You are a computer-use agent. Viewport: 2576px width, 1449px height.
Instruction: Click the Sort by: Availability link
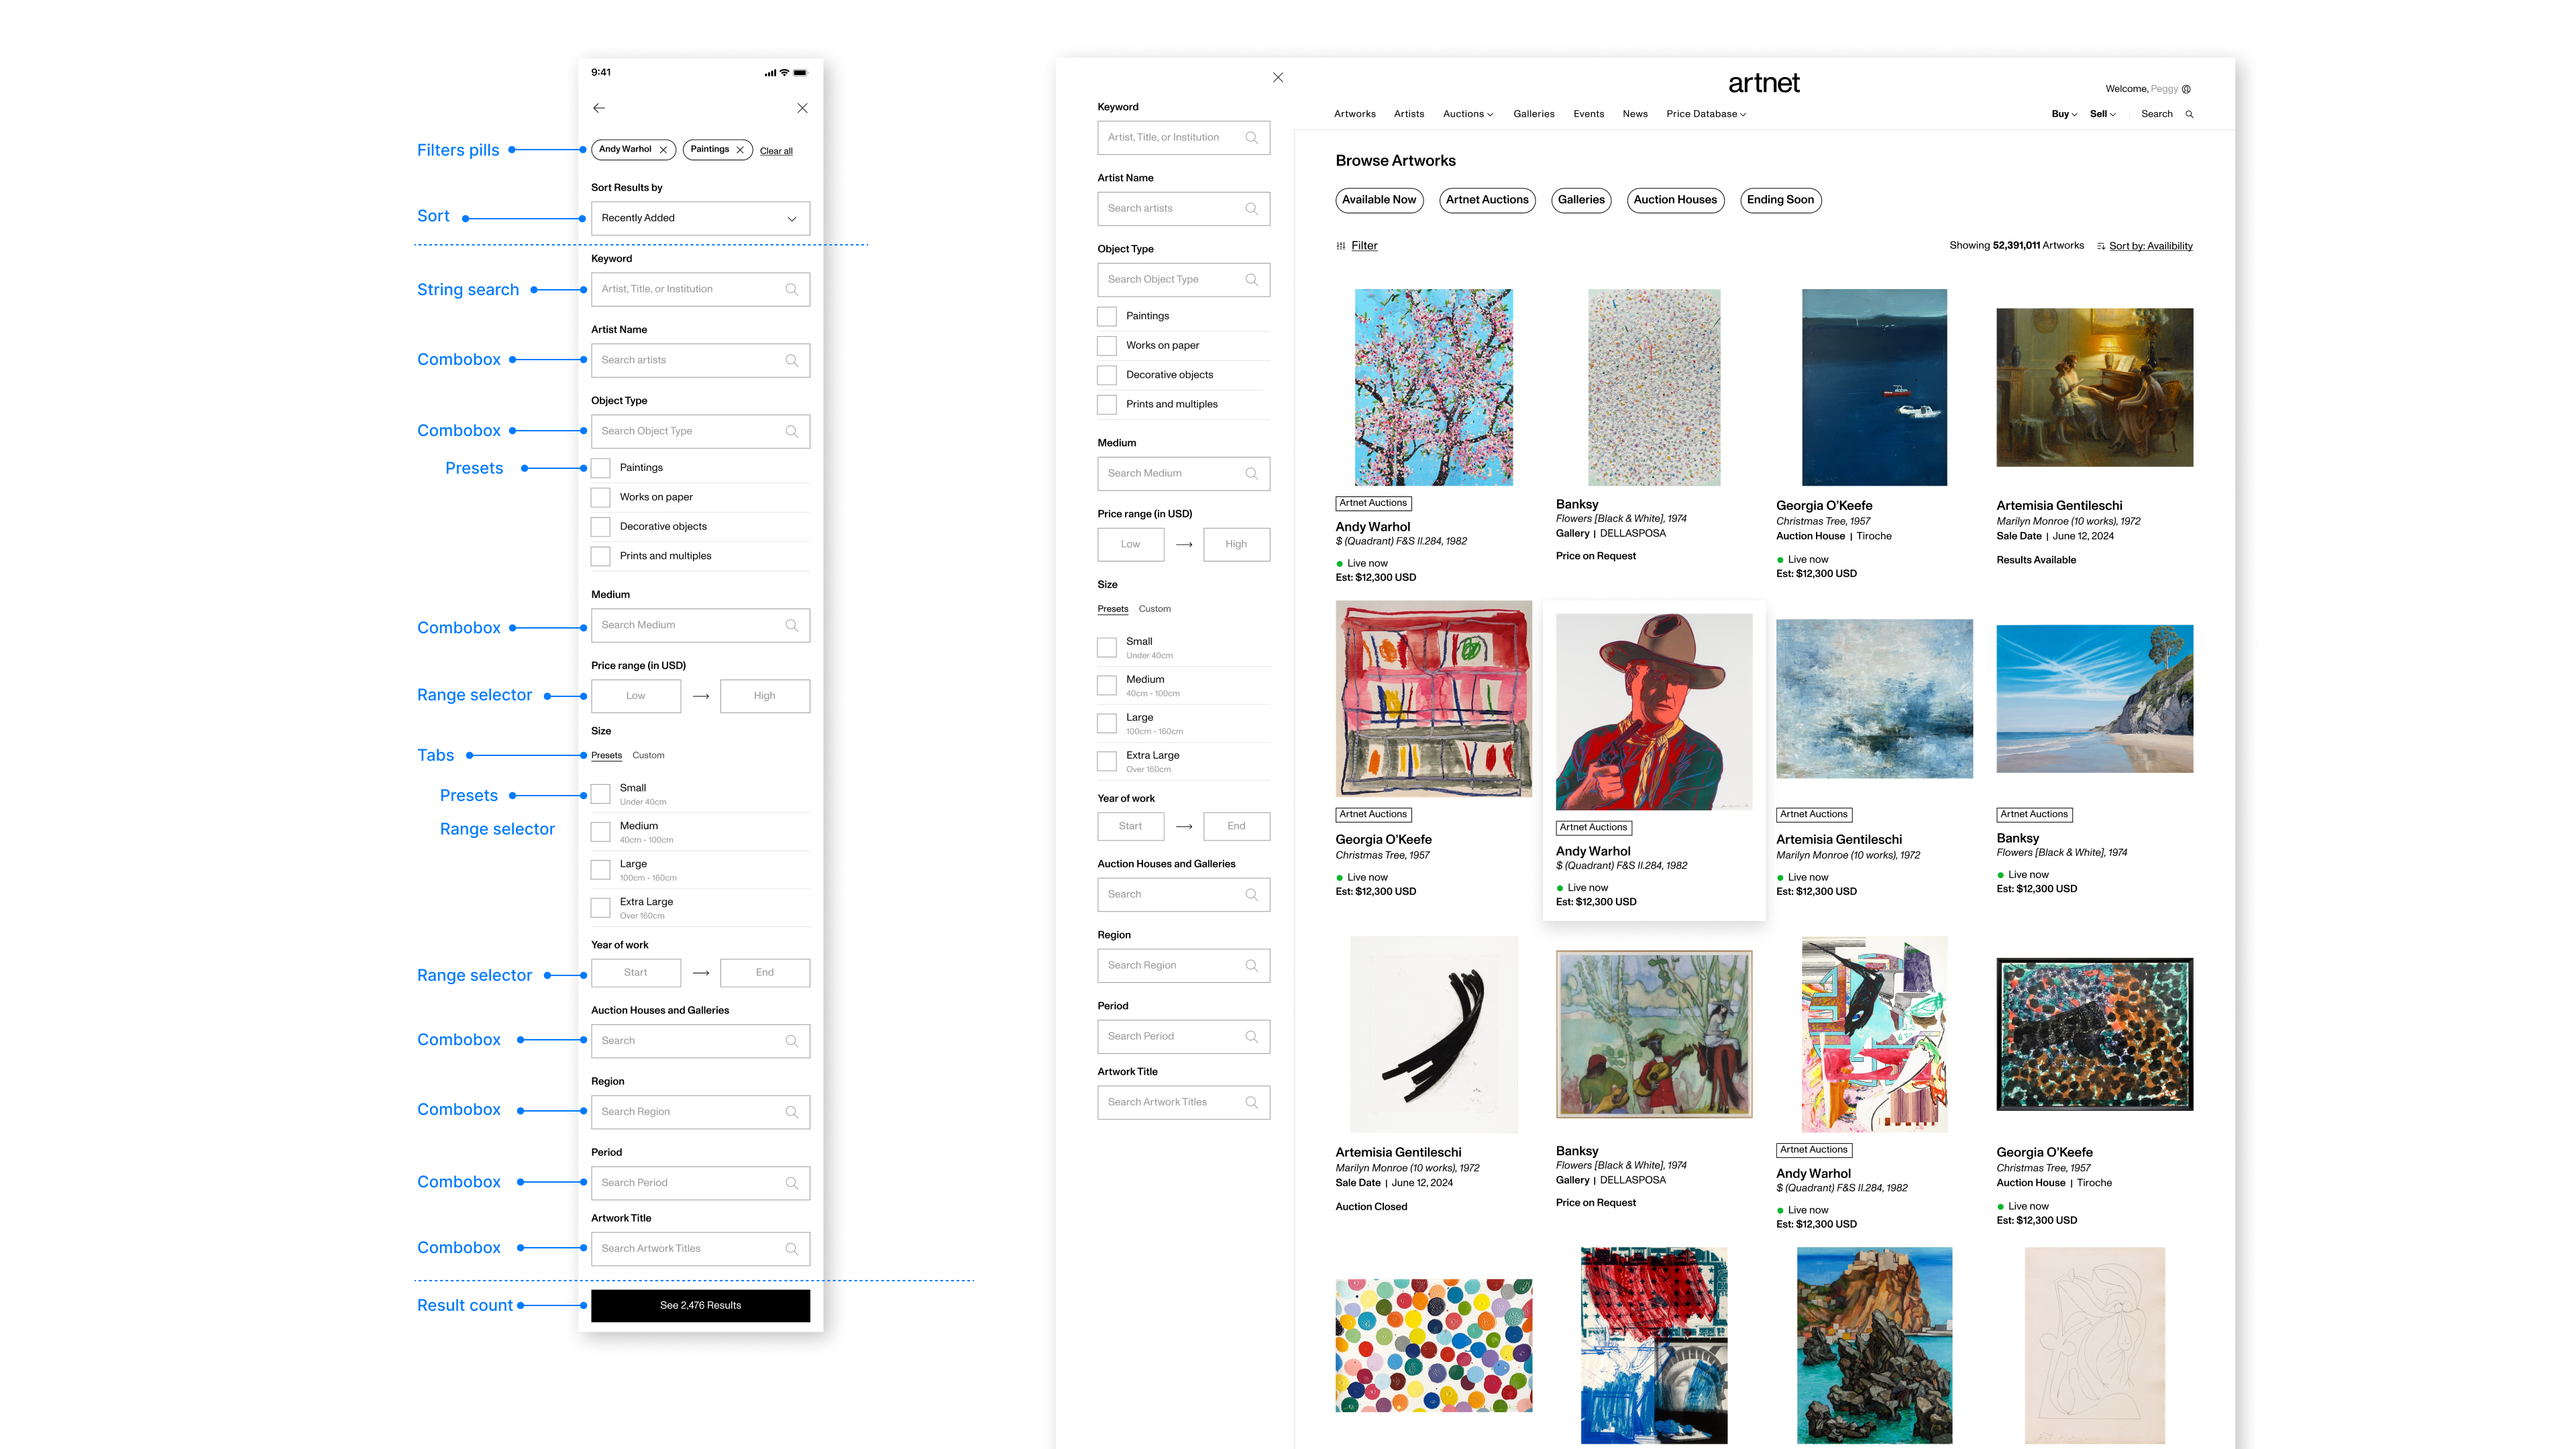(2151, 246)
